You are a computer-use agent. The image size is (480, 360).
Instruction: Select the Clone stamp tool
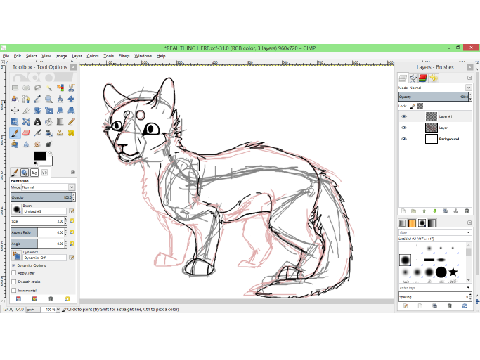pos(60,133)
